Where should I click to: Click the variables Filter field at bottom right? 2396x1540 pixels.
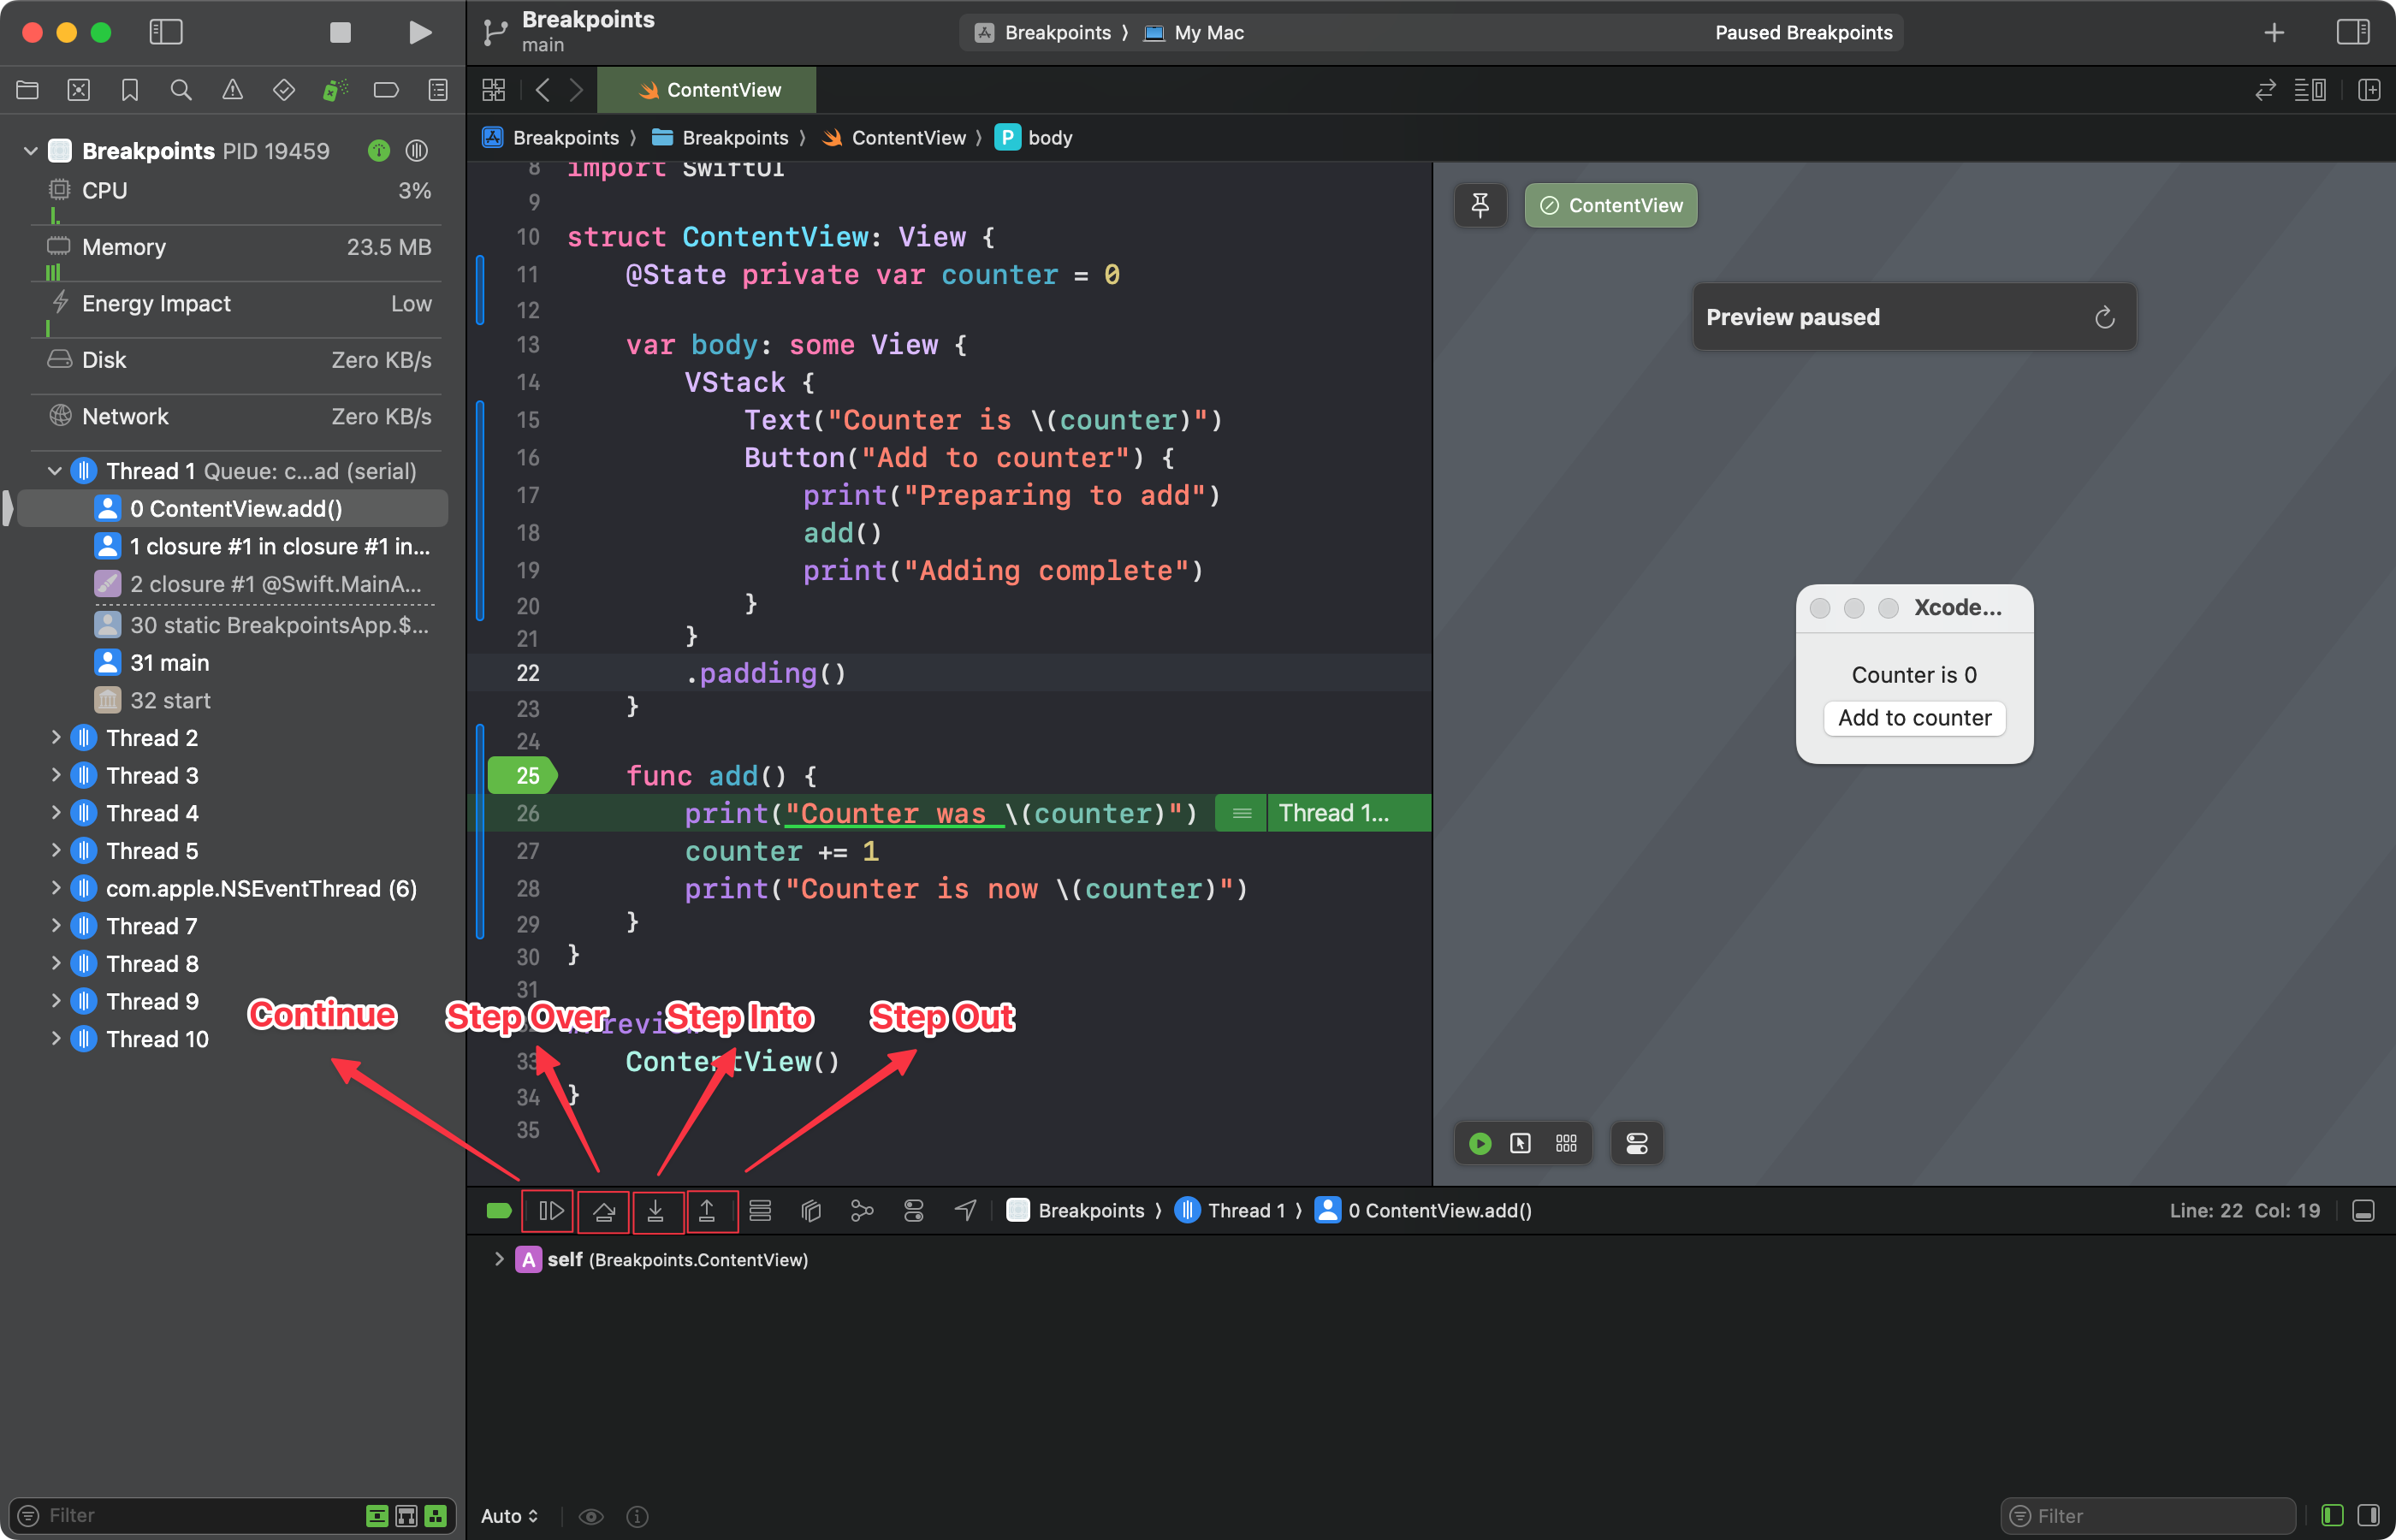pyautogui.click(x=2150, y=1516)
